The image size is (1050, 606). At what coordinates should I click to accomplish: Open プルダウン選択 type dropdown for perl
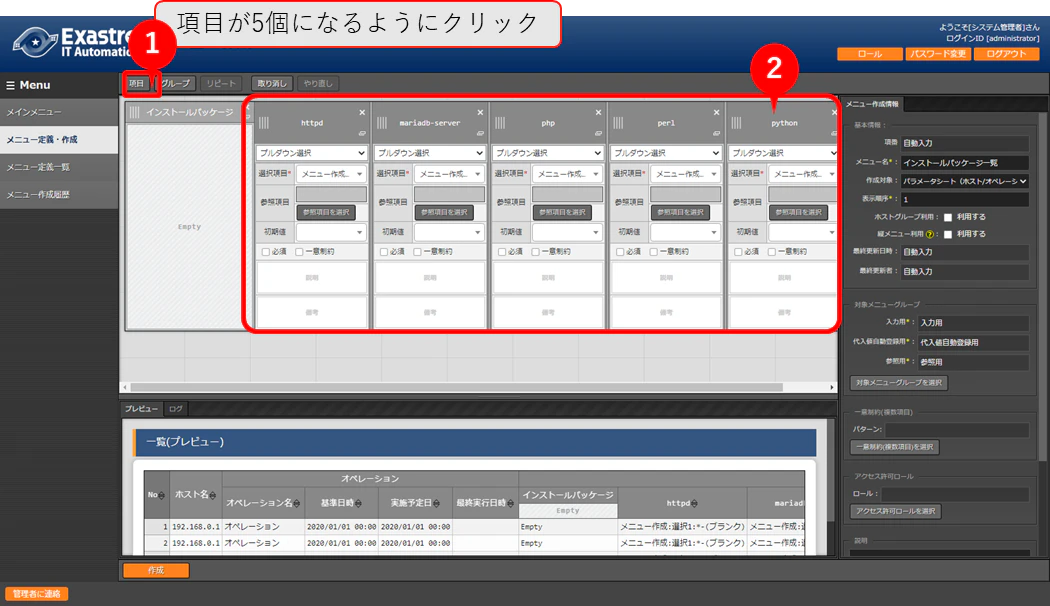(666, 153)
